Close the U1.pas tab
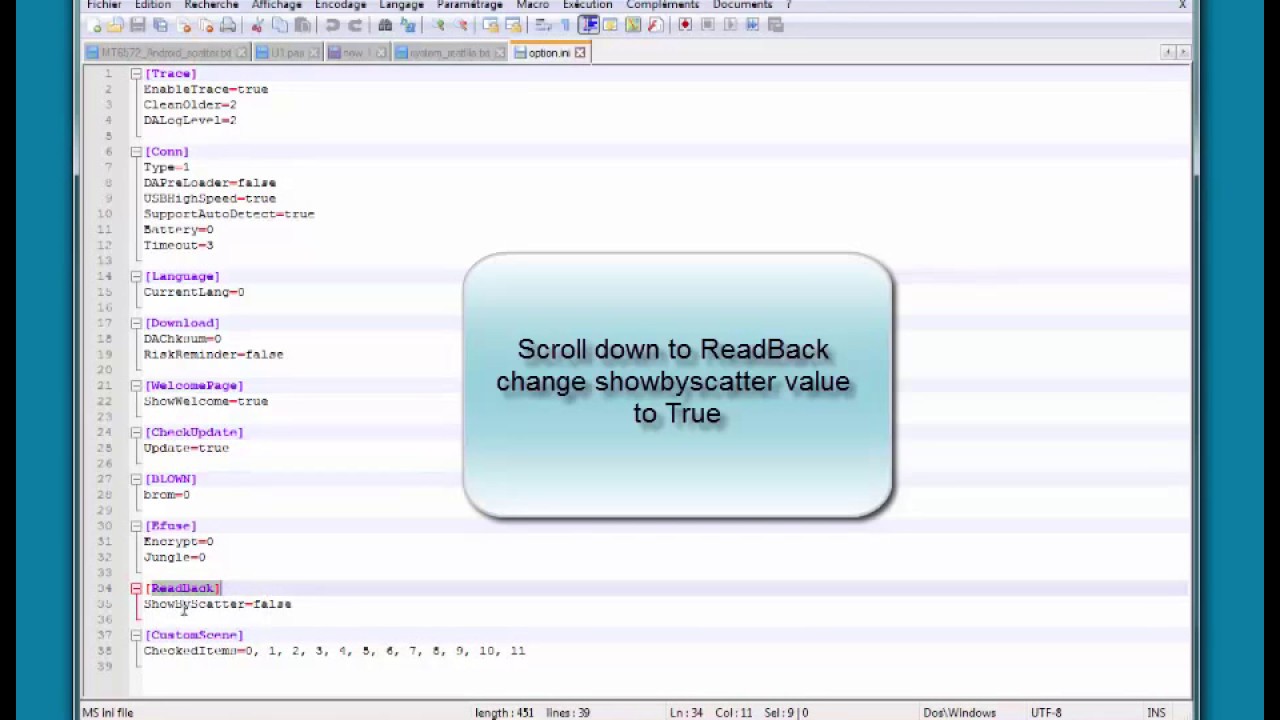This screenshot has width=1280, height=720. 314,53
